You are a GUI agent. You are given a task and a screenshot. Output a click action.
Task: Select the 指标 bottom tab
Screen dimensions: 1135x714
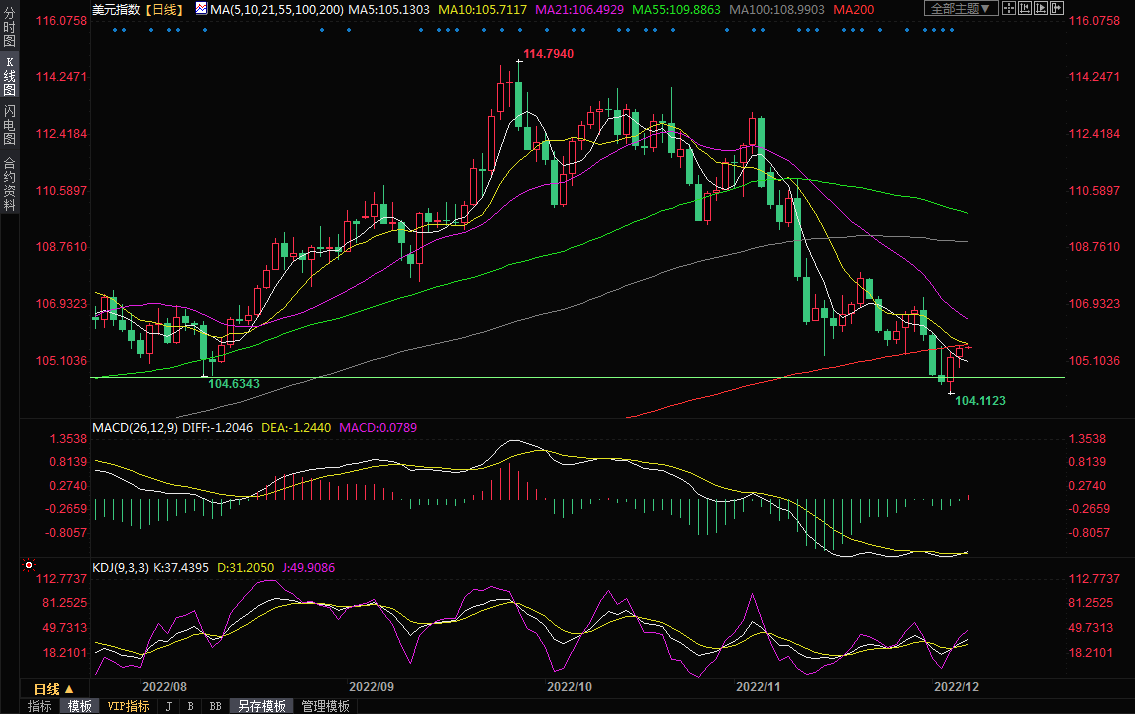[x=40, y=706]
